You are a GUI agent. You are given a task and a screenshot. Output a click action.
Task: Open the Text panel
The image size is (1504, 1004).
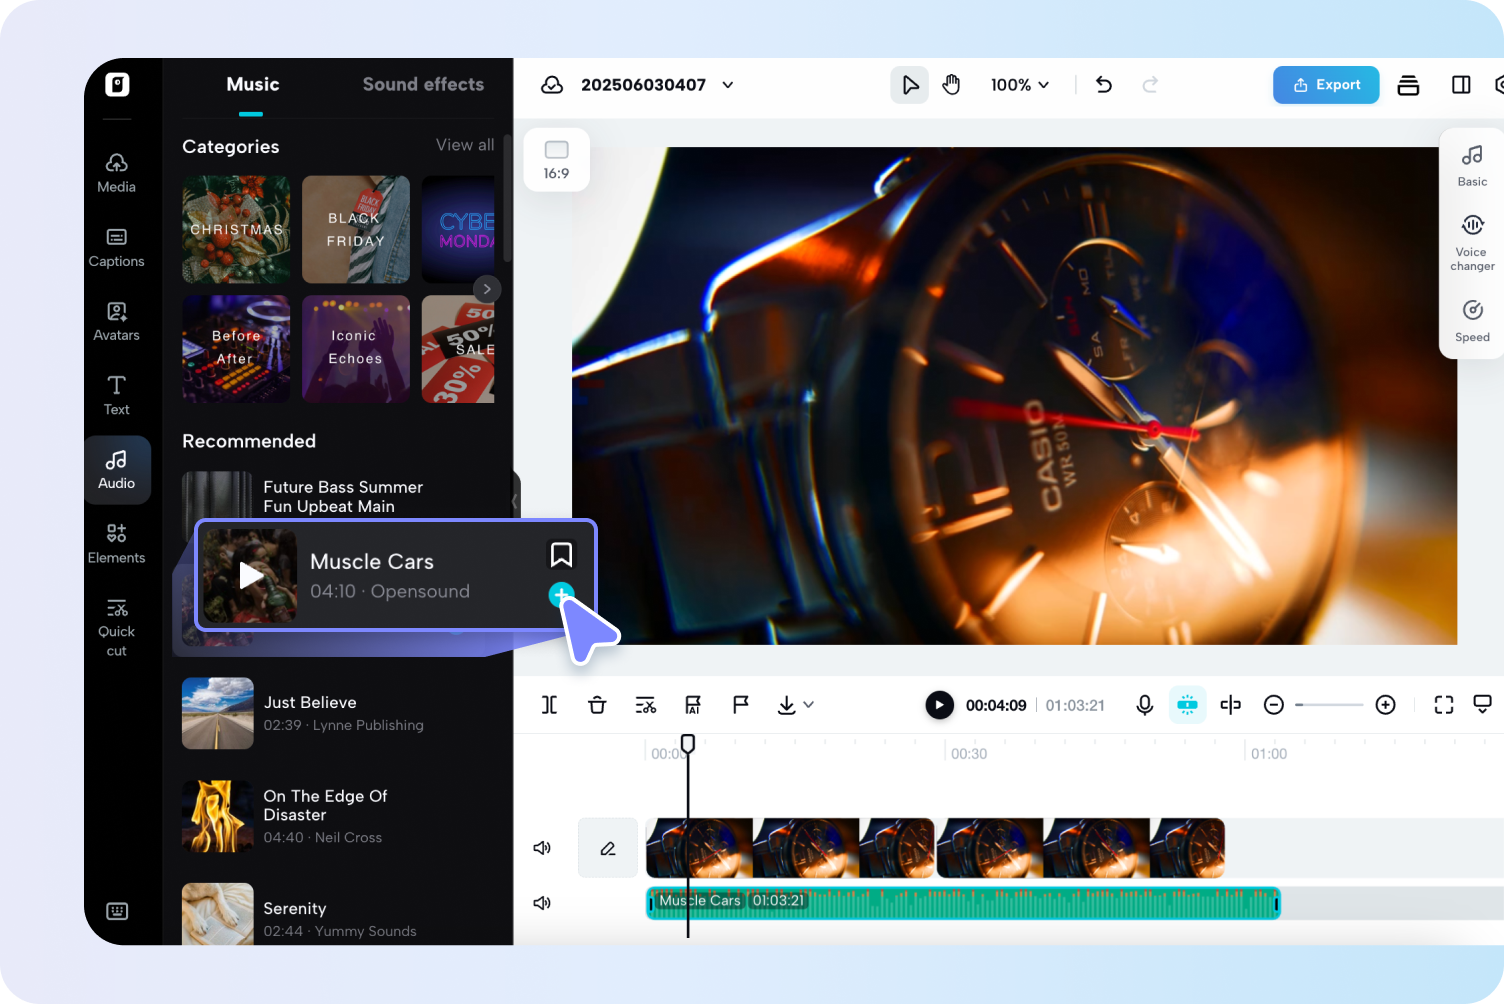[x=116, y=395]
